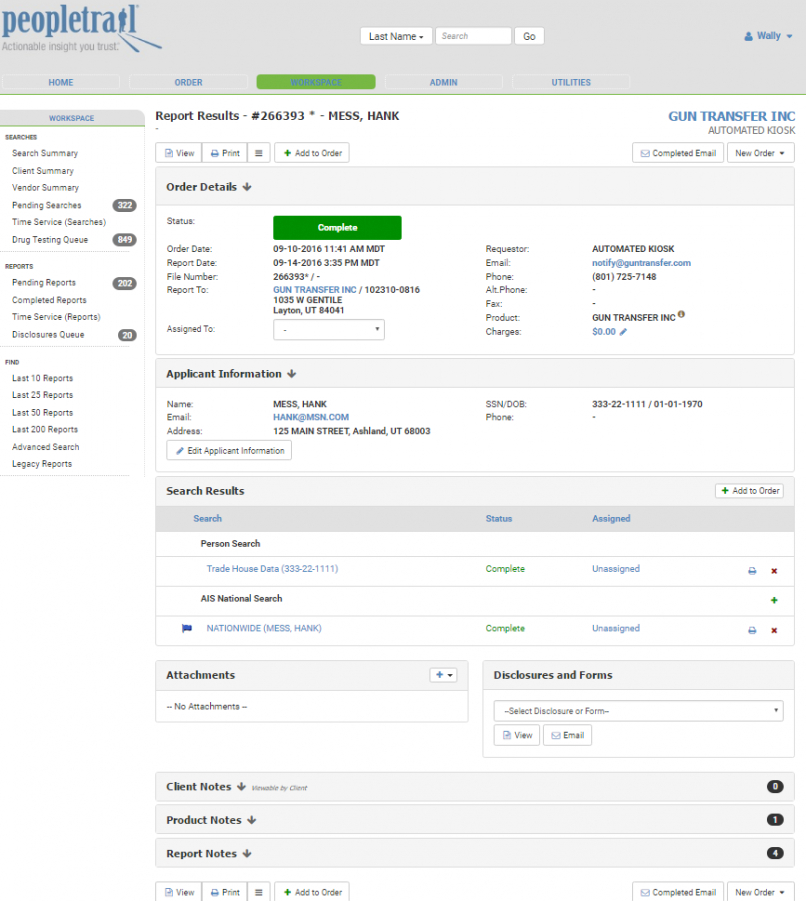This screenshot has width=806, height=901.
Task: Remove the NATIONWIDE (MESS, HANK) search
Action: click(x=774, y=630)
